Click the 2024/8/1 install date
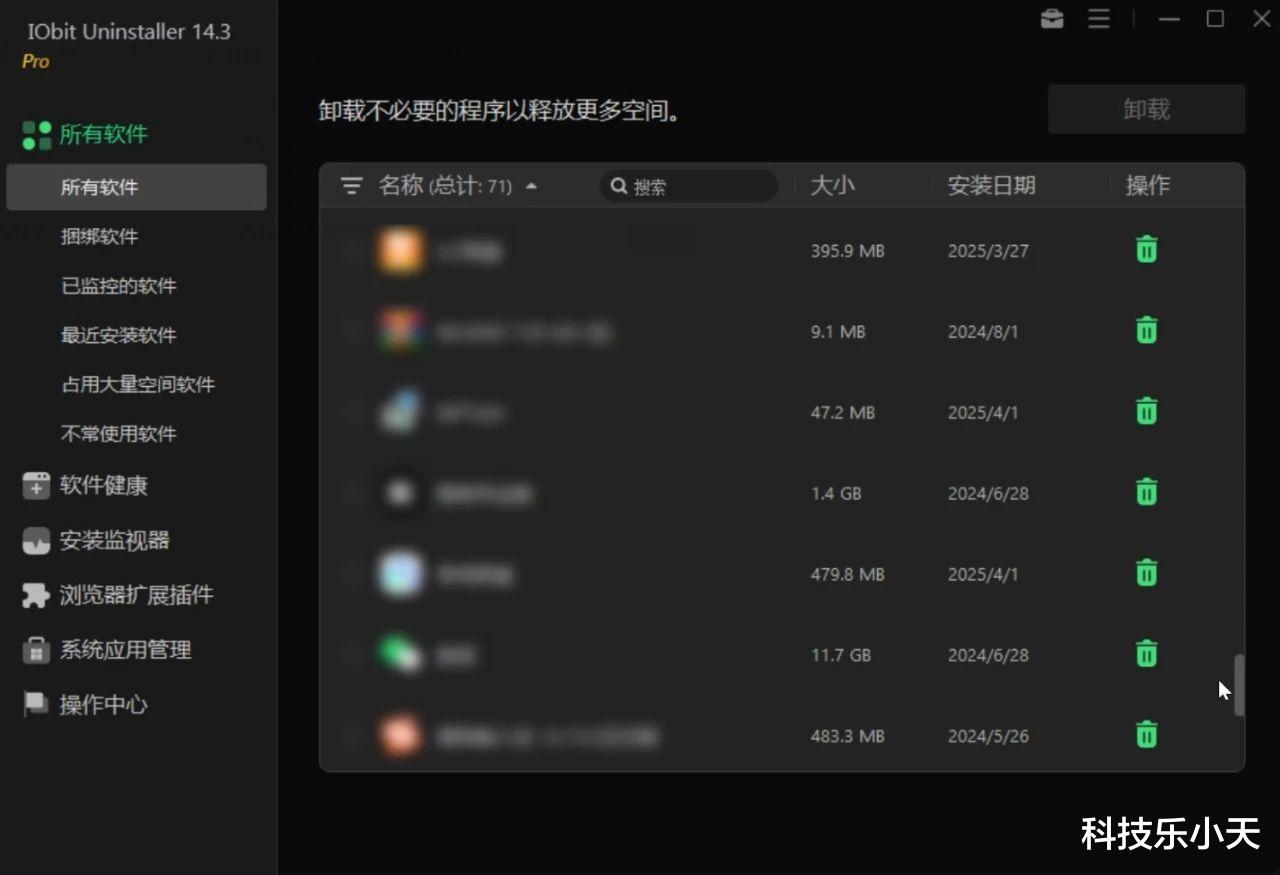This screenshot has height=875, width=1280. point(983,332)
